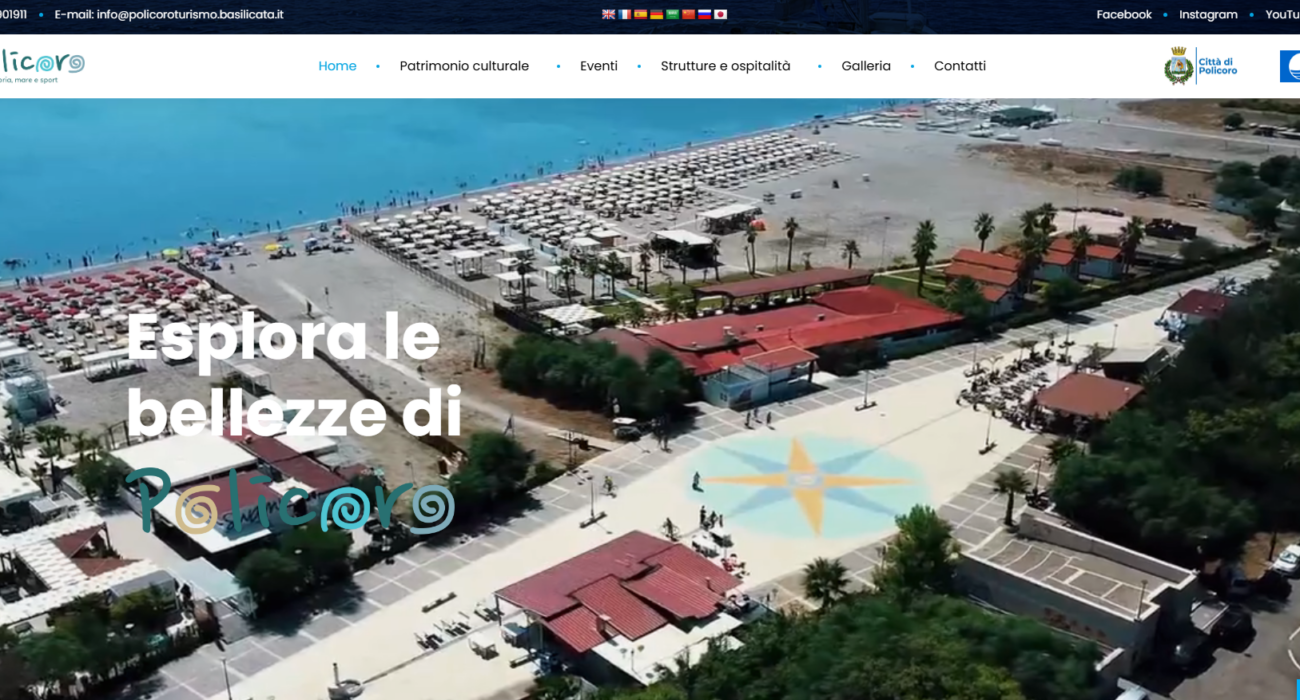Open the Patrimonio culturale menu
Image resolution: width=1300 pixels, height=700 pixels.
464,66
